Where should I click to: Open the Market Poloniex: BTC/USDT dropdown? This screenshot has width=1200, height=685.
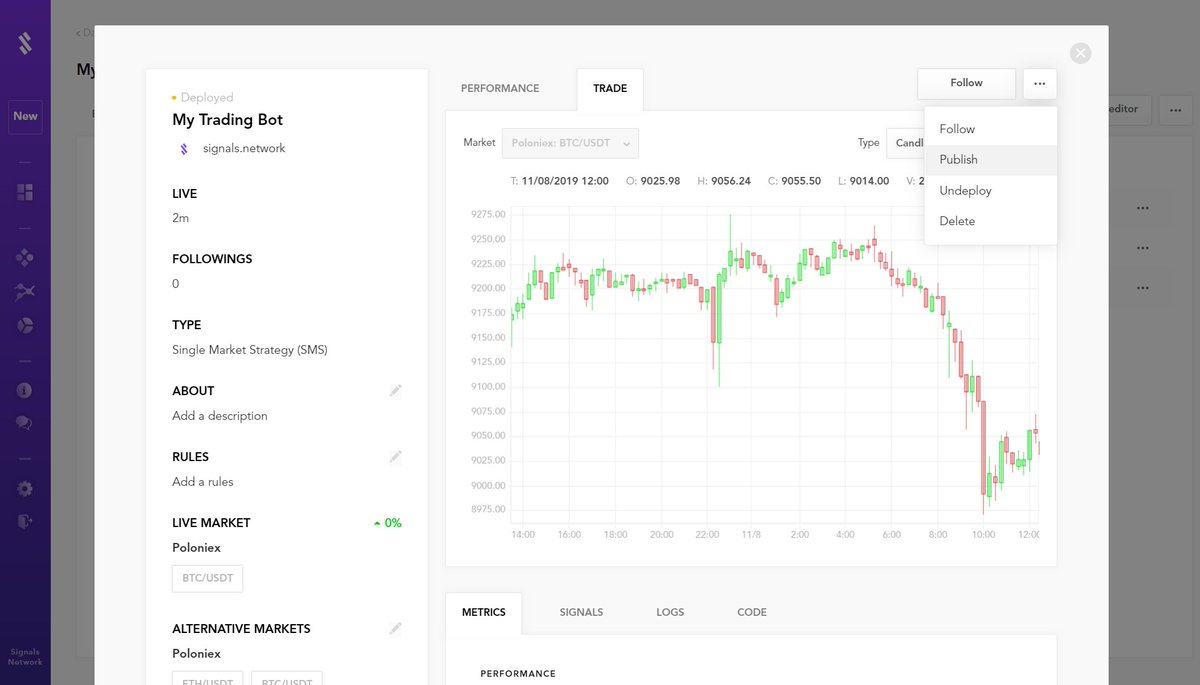click(x=570, y=143)
